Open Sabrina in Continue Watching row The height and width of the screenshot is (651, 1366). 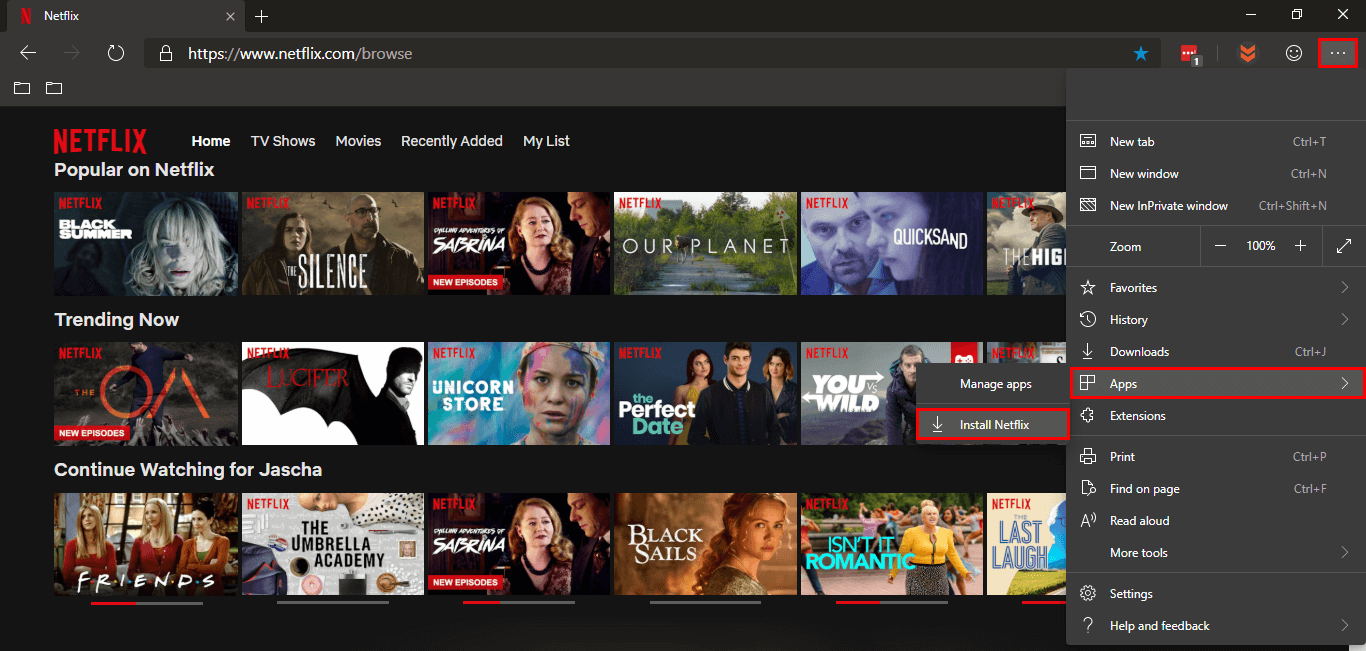click(519, 544)
